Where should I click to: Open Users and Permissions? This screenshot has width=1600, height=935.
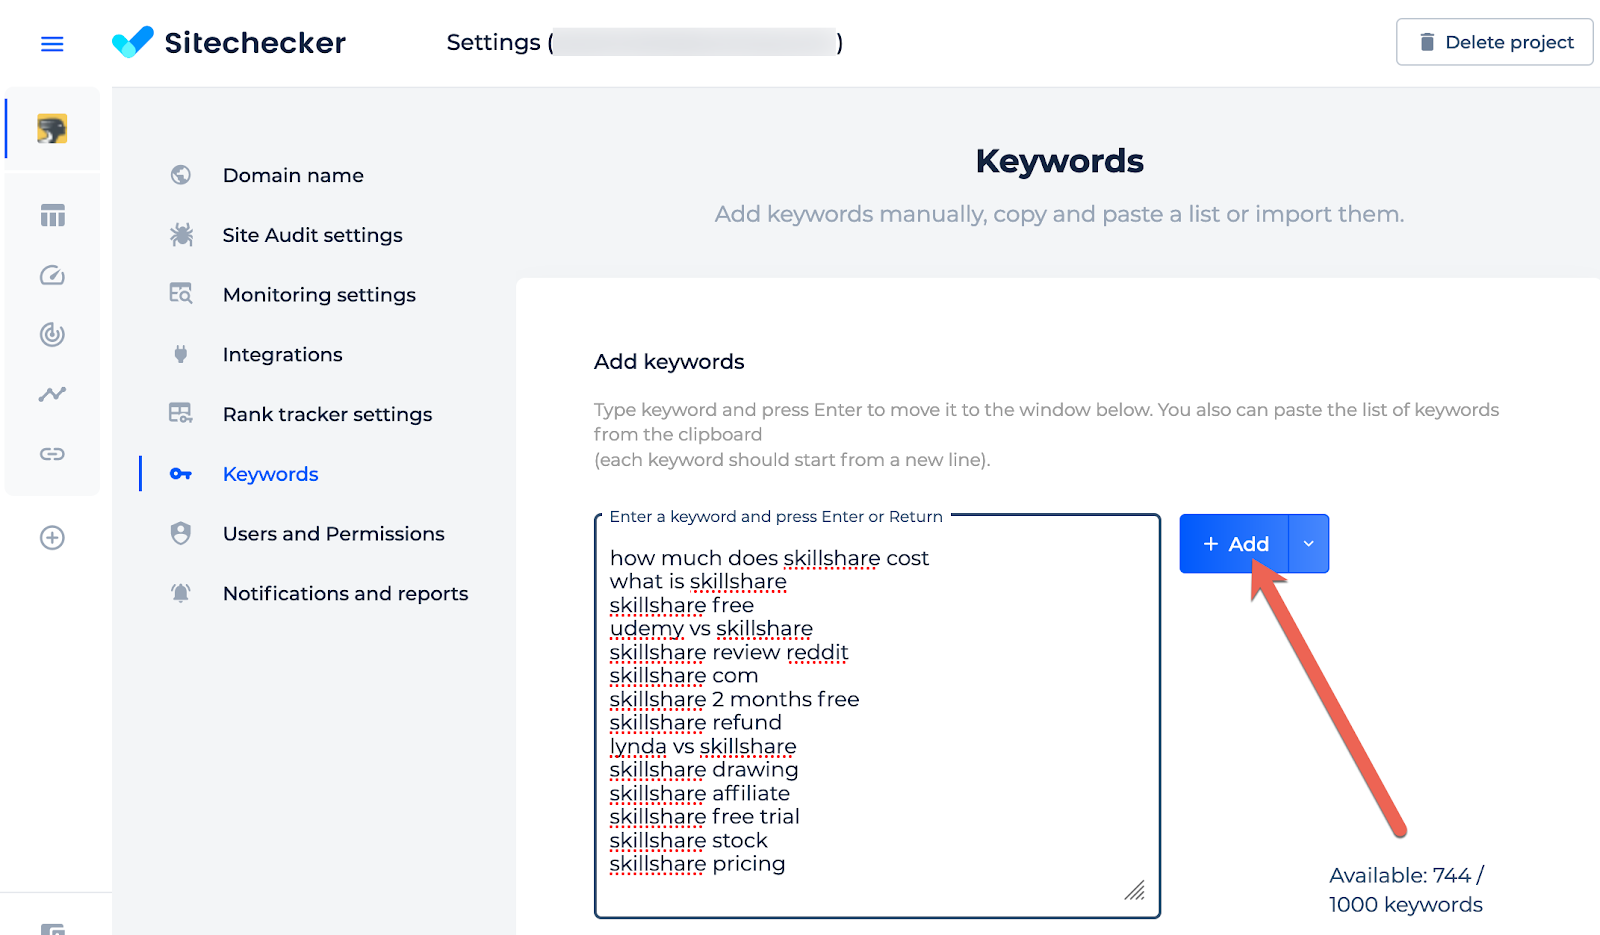point(333,534)
